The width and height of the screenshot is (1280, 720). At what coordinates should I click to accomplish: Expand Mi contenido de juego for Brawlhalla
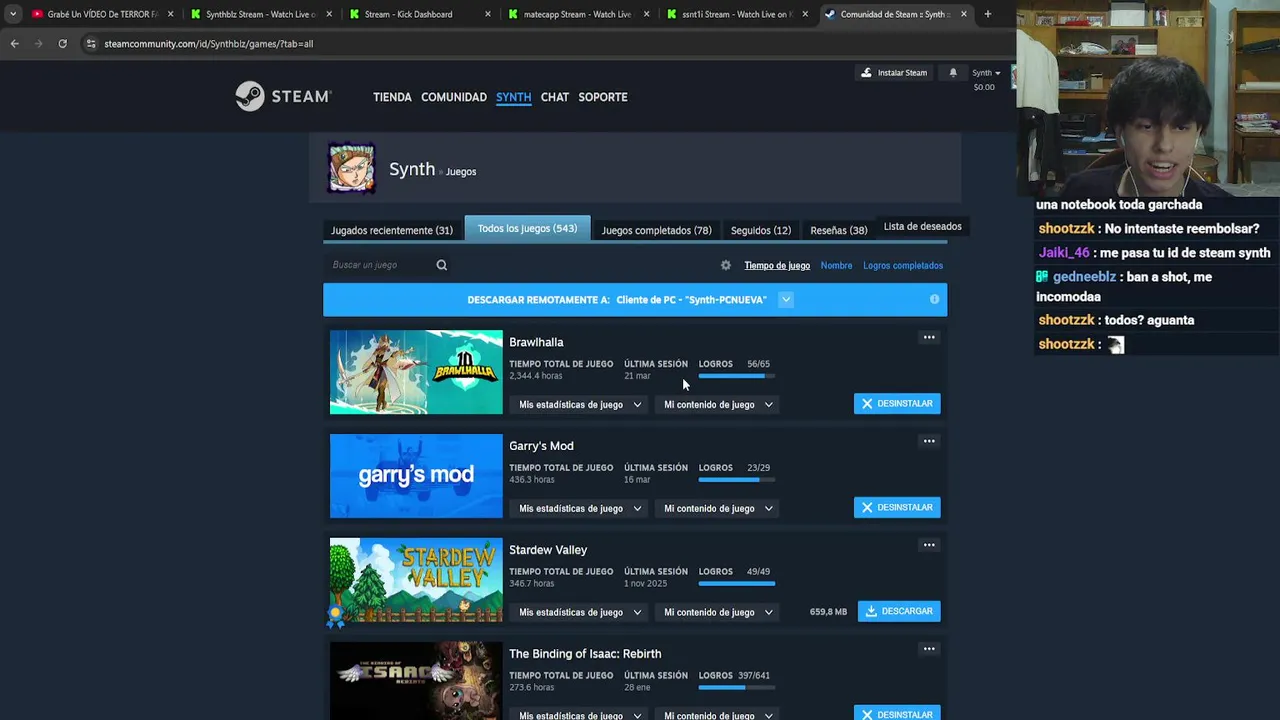(x=718, y=404)
